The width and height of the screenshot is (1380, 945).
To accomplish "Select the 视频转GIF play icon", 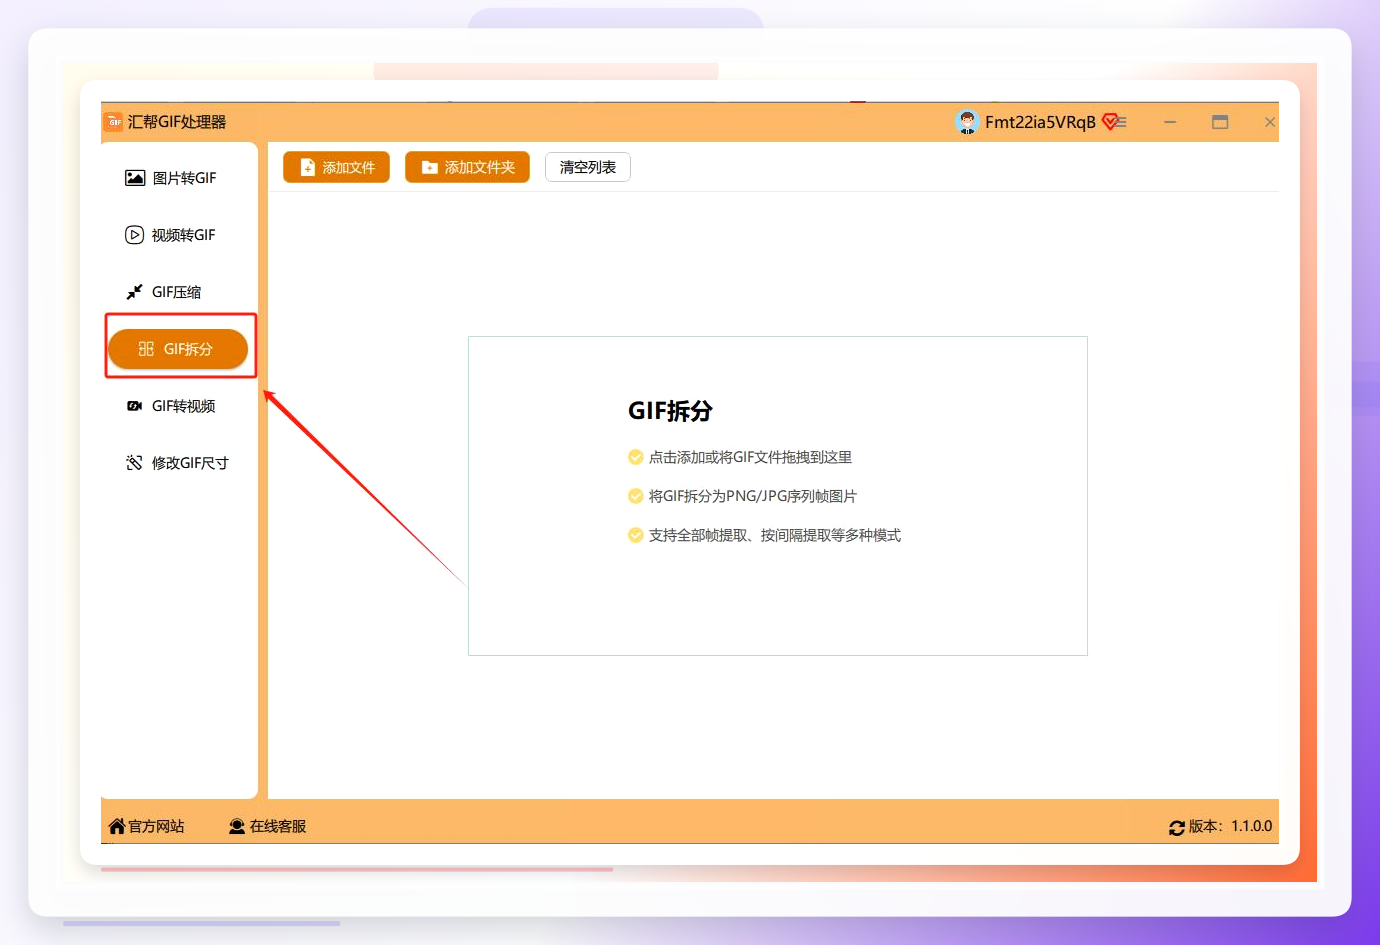I will click(134, 235).
